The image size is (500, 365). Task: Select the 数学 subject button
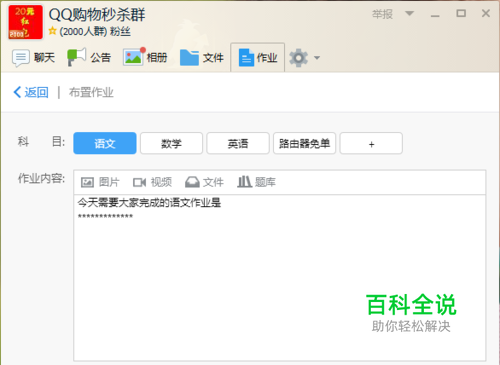point(171,143)
